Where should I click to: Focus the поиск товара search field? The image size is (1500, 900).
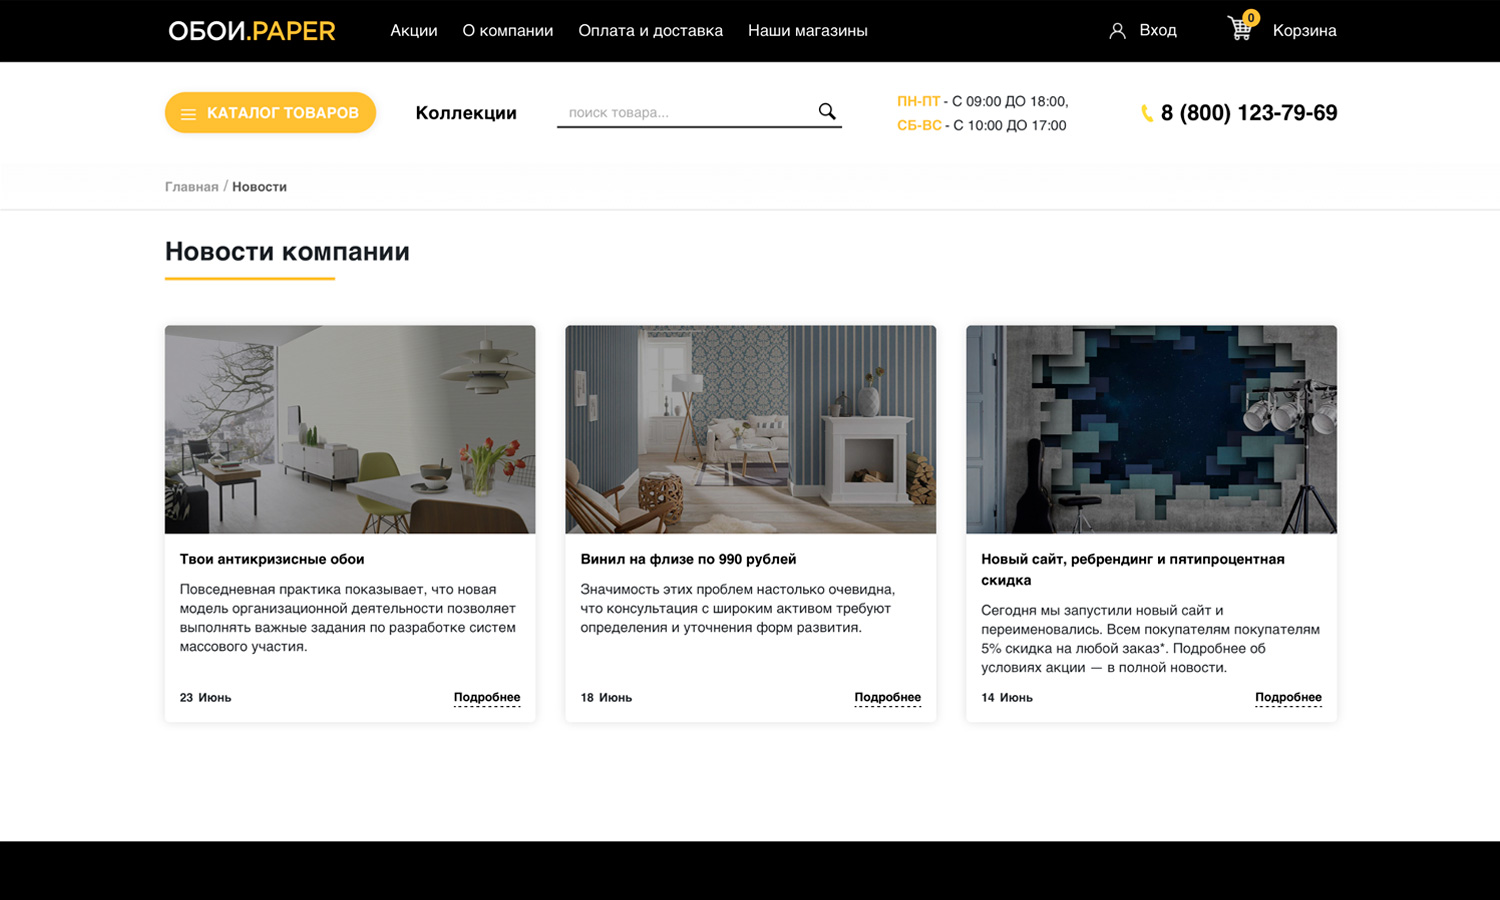point(688,112)
